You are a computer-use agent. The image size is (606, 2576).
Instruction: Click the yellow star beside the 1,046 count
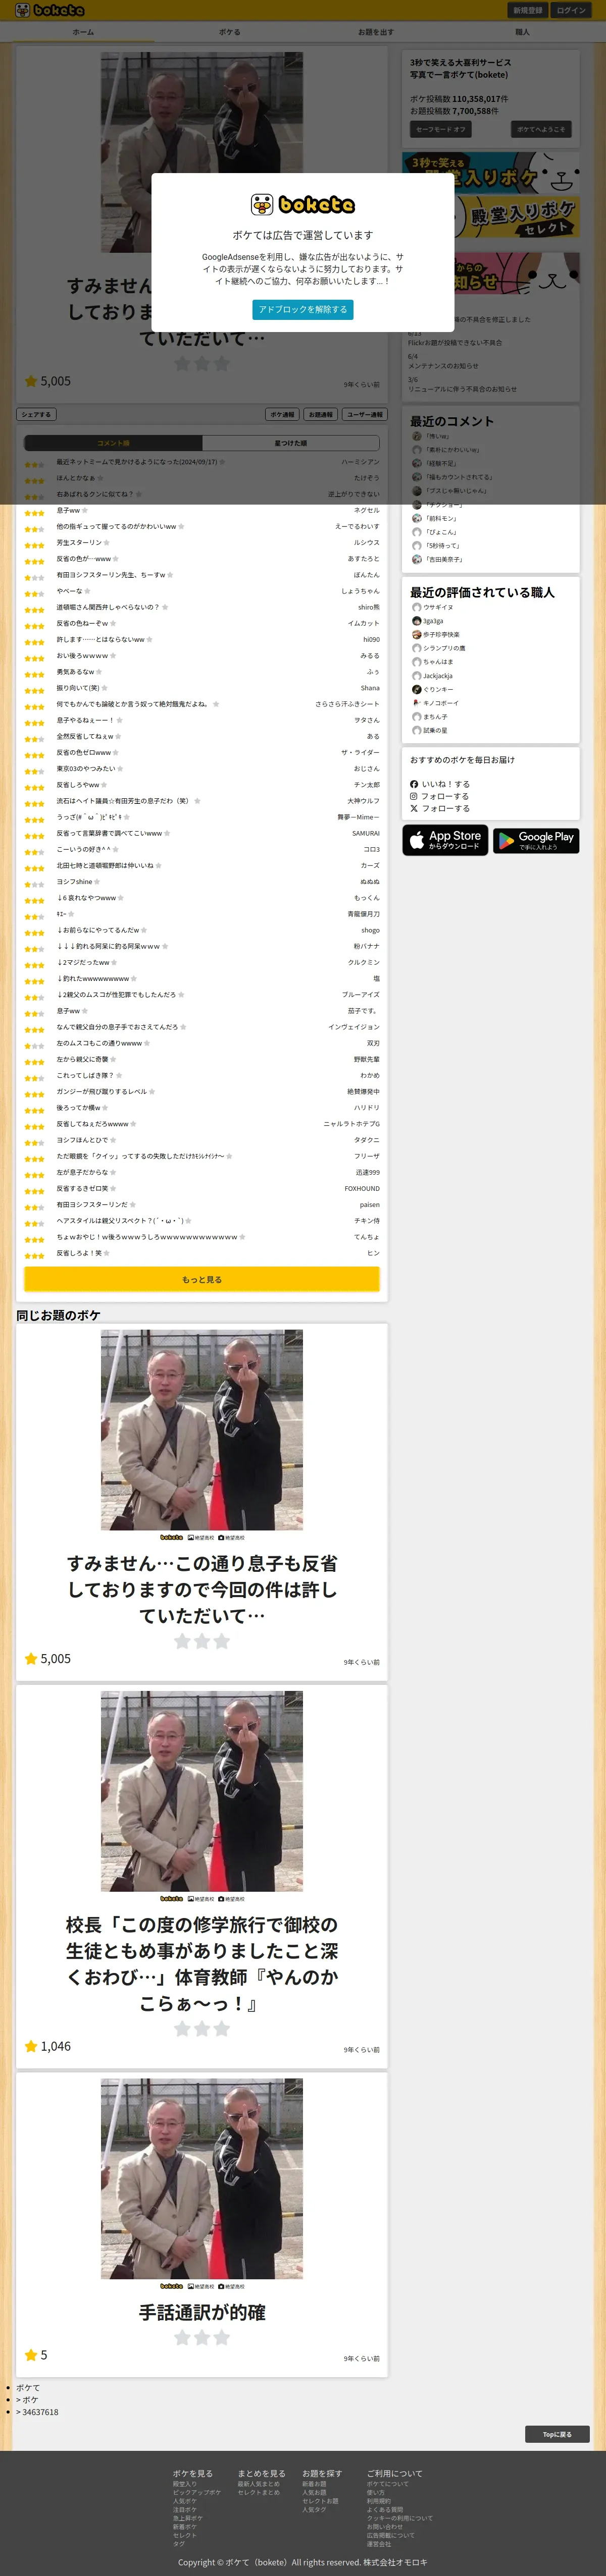(x=31, y=2046)
